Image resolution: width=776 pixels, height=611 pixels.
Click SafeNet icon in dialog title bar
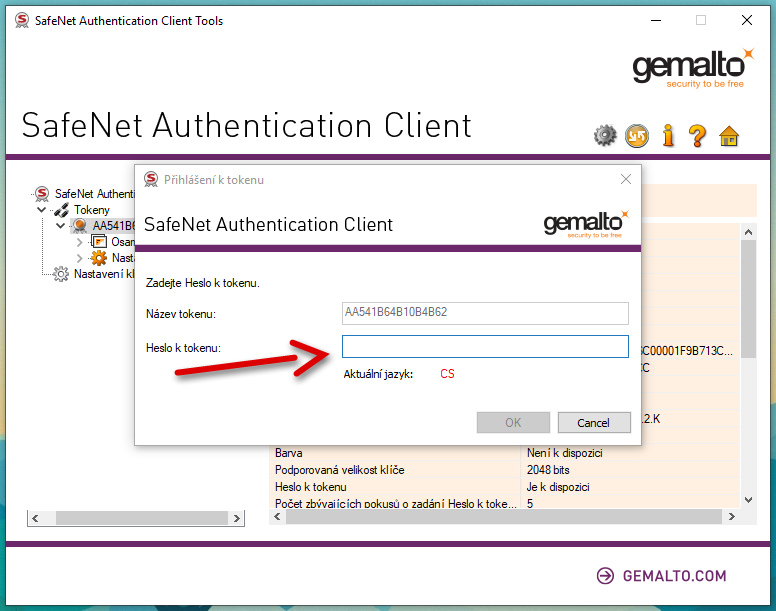coord(151,179)
